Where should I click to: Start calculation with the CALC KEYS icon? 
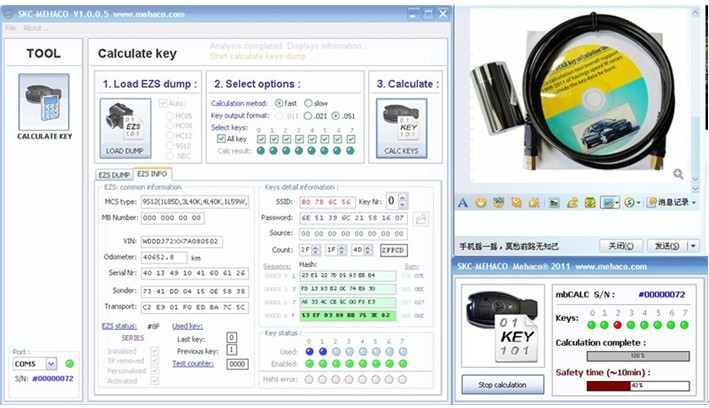402,128
